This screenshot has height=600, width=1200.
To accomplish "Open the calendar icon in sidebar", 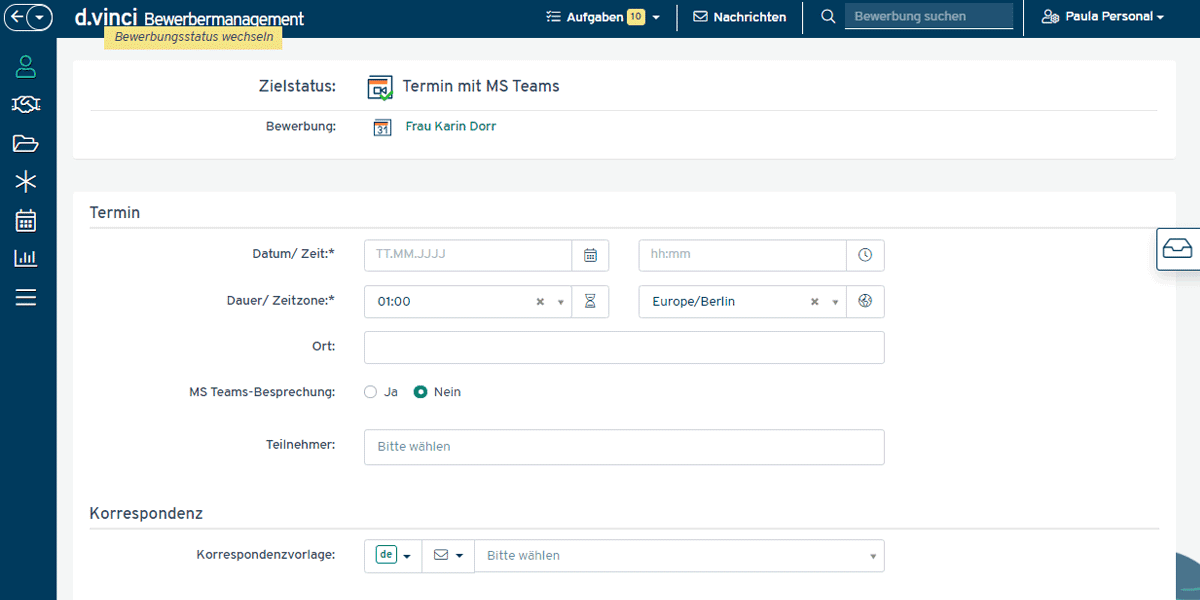I will tap(26, 220).
